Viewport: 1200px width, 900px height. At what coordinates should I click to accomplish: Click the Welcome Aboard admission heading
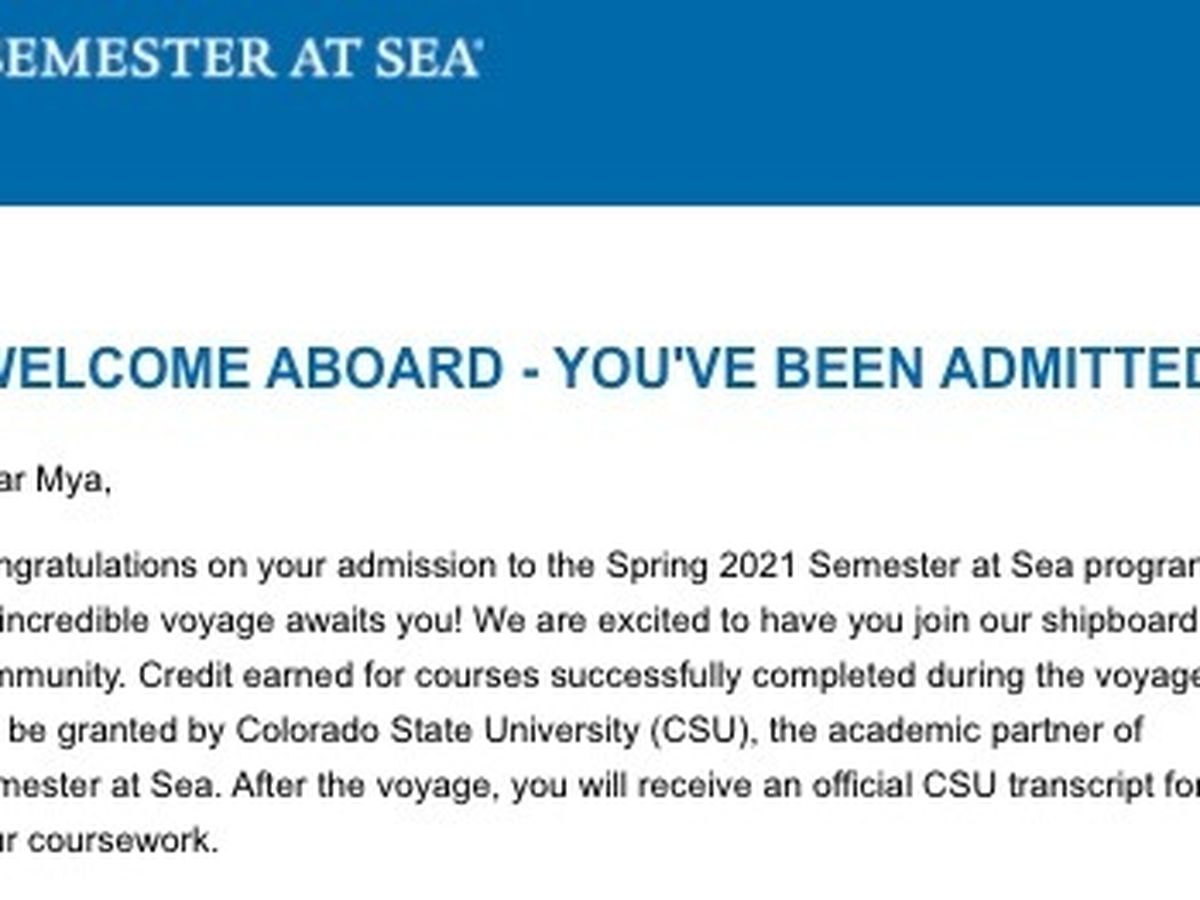[600, 369]
